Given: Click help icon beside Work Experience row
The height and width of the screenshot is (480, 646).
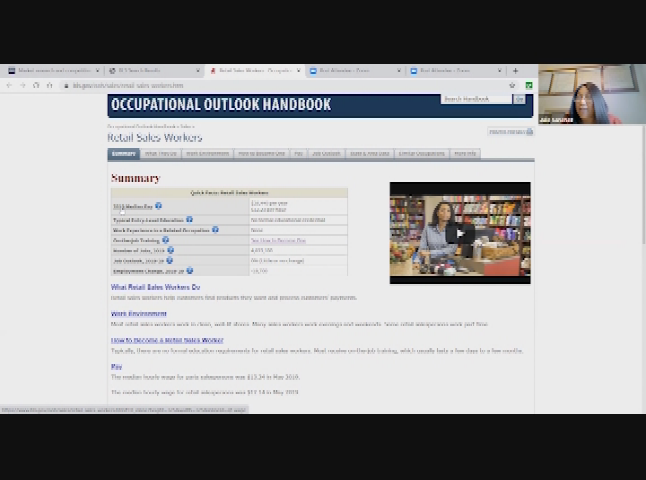Looking at the screenshot, I should [215, 229].
